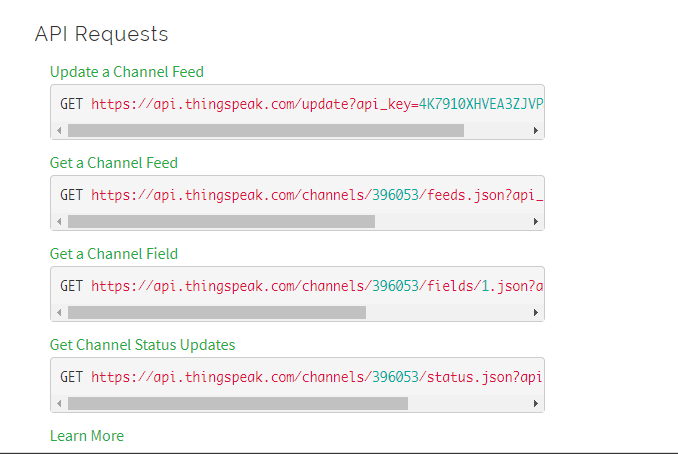The width and height of the screenshot is (678, 454).
Task: Click the channels/396053/fields/1.json URL text
Action: [317, 286]
